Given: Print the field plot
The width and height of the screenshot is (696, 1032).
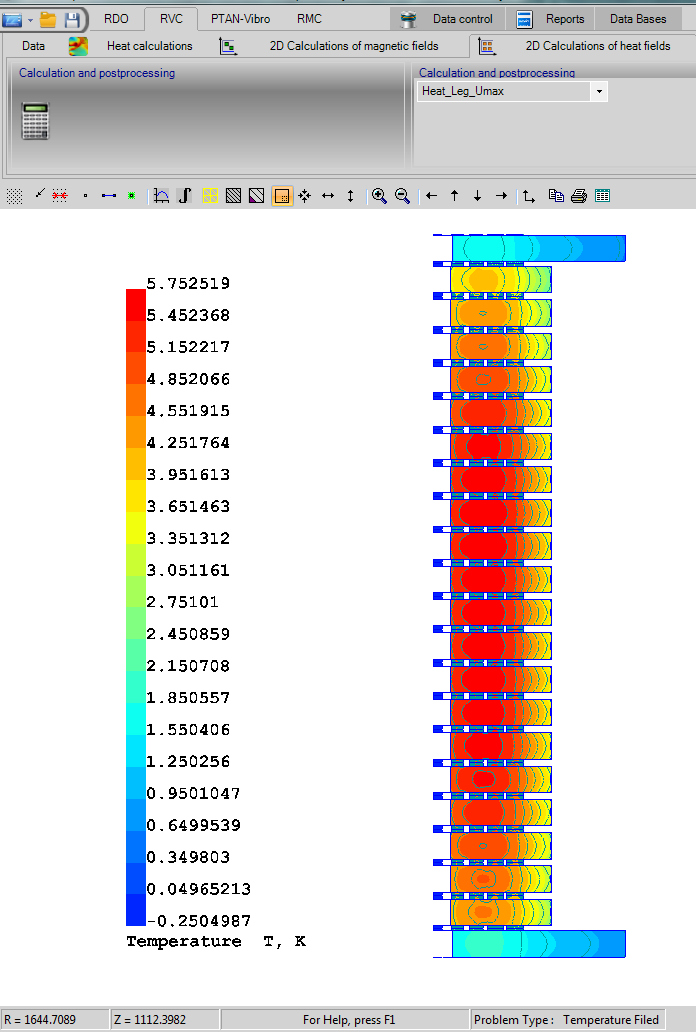Looking at the screenshot, I should [579, 195].
